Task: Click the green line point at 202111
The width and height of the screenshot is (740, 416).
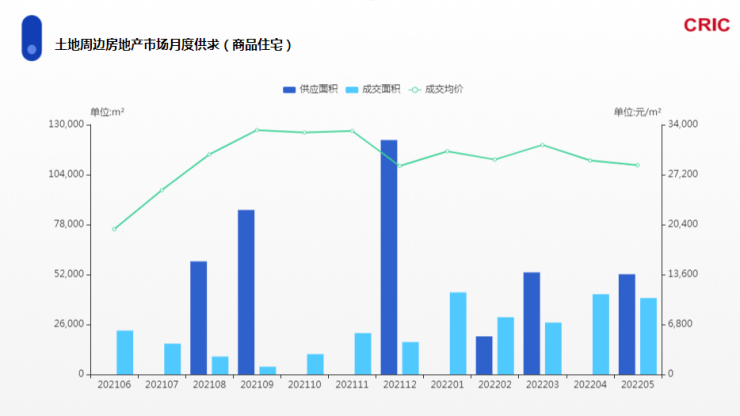Action: pos(352,131)
